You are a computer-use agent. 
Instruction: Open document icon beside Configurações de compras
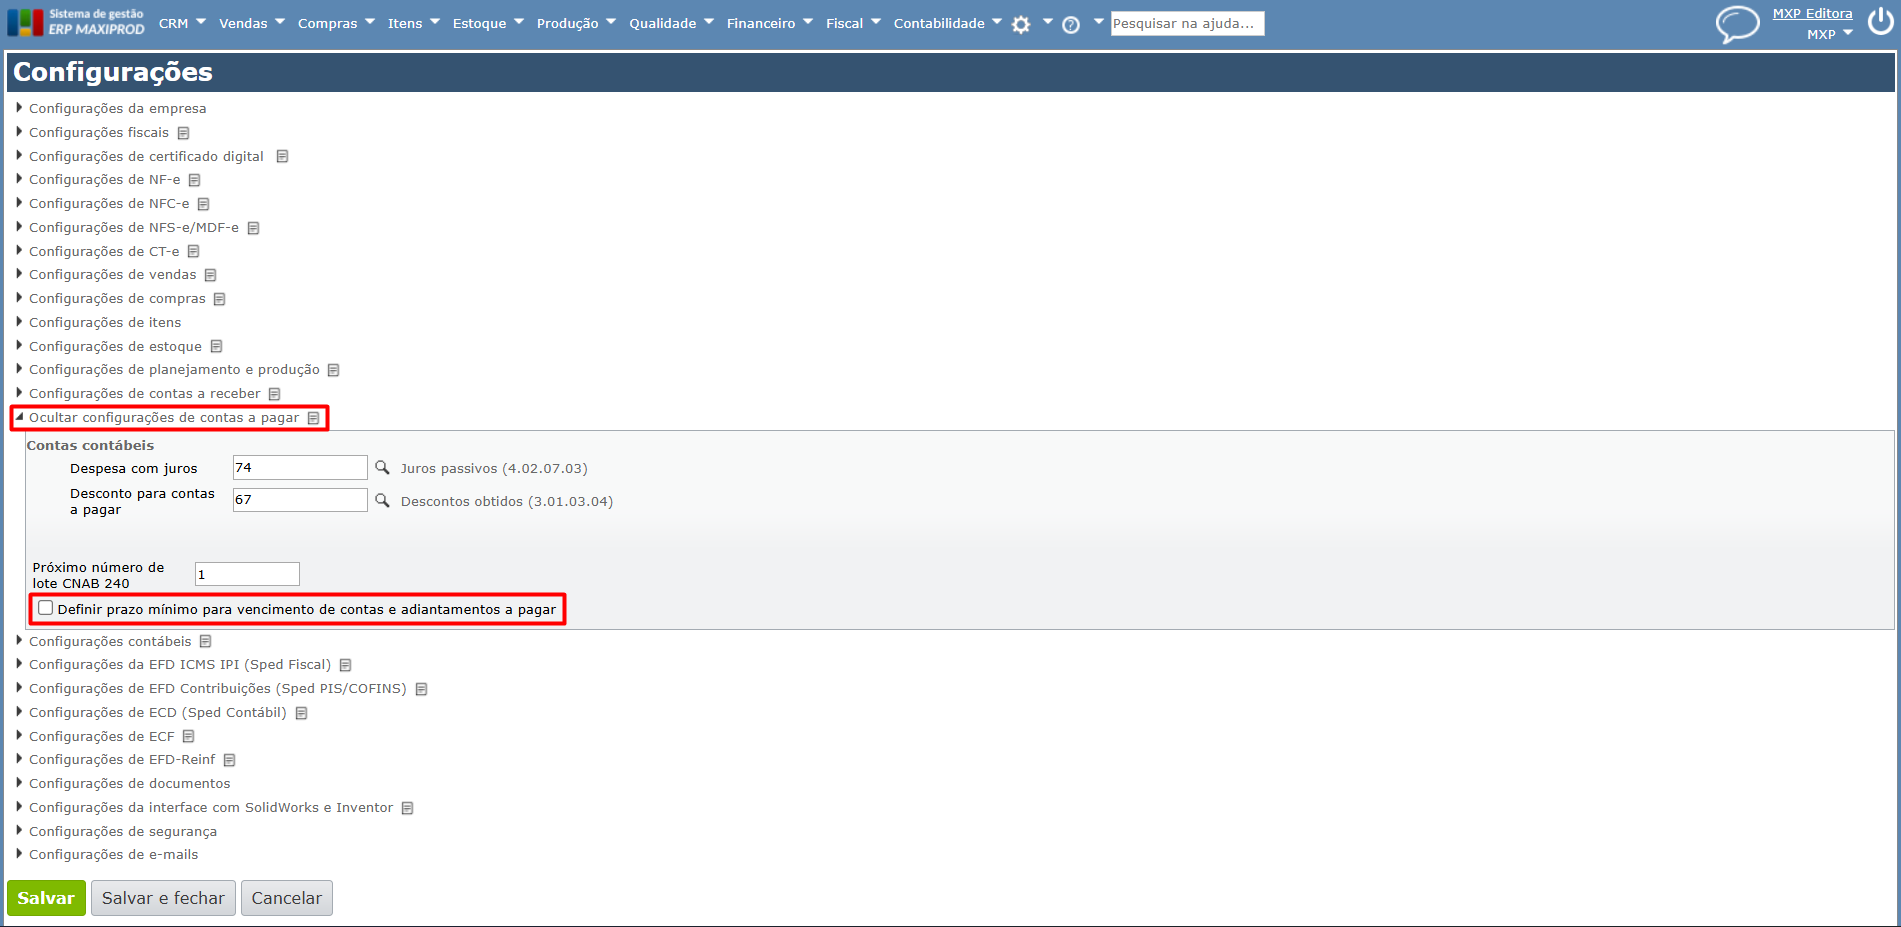[219, 299]
